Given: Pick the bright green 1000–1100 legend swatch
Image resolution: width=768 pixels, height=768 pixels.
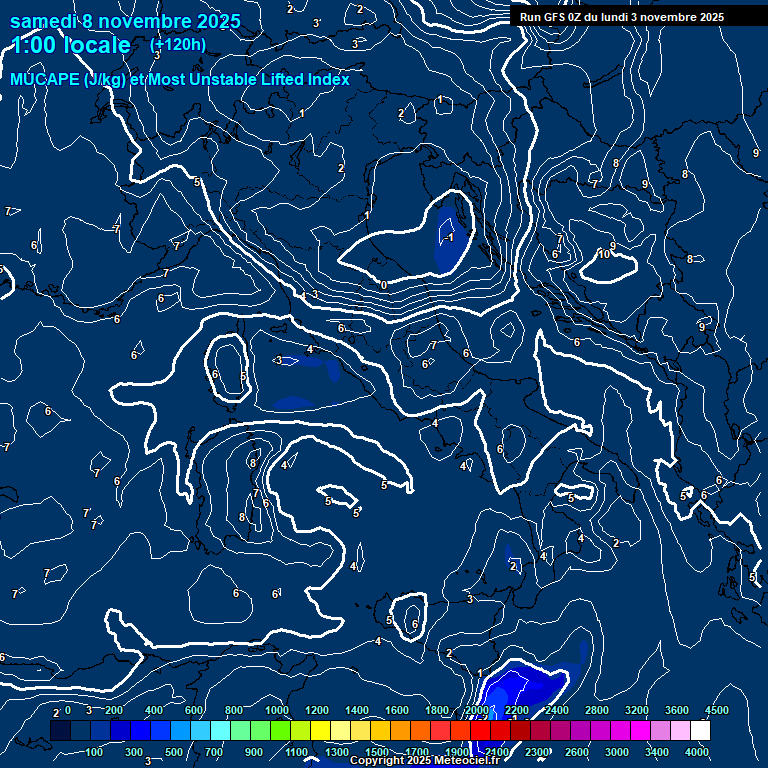Looking at the screenshot, I should coord(281,730).
